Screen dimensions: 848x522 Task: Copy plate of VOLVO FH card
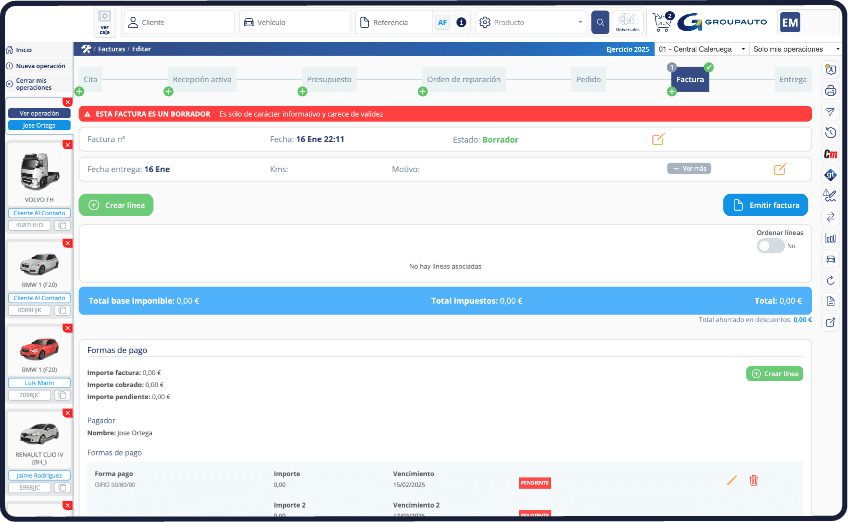click(62, 225)
